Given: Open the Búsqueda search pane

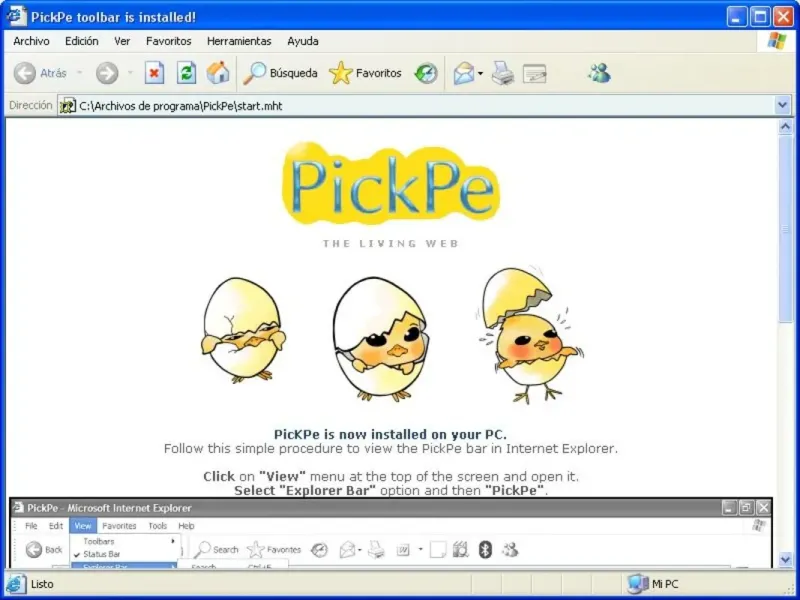Looking at the screenshot, I should 280,73.
